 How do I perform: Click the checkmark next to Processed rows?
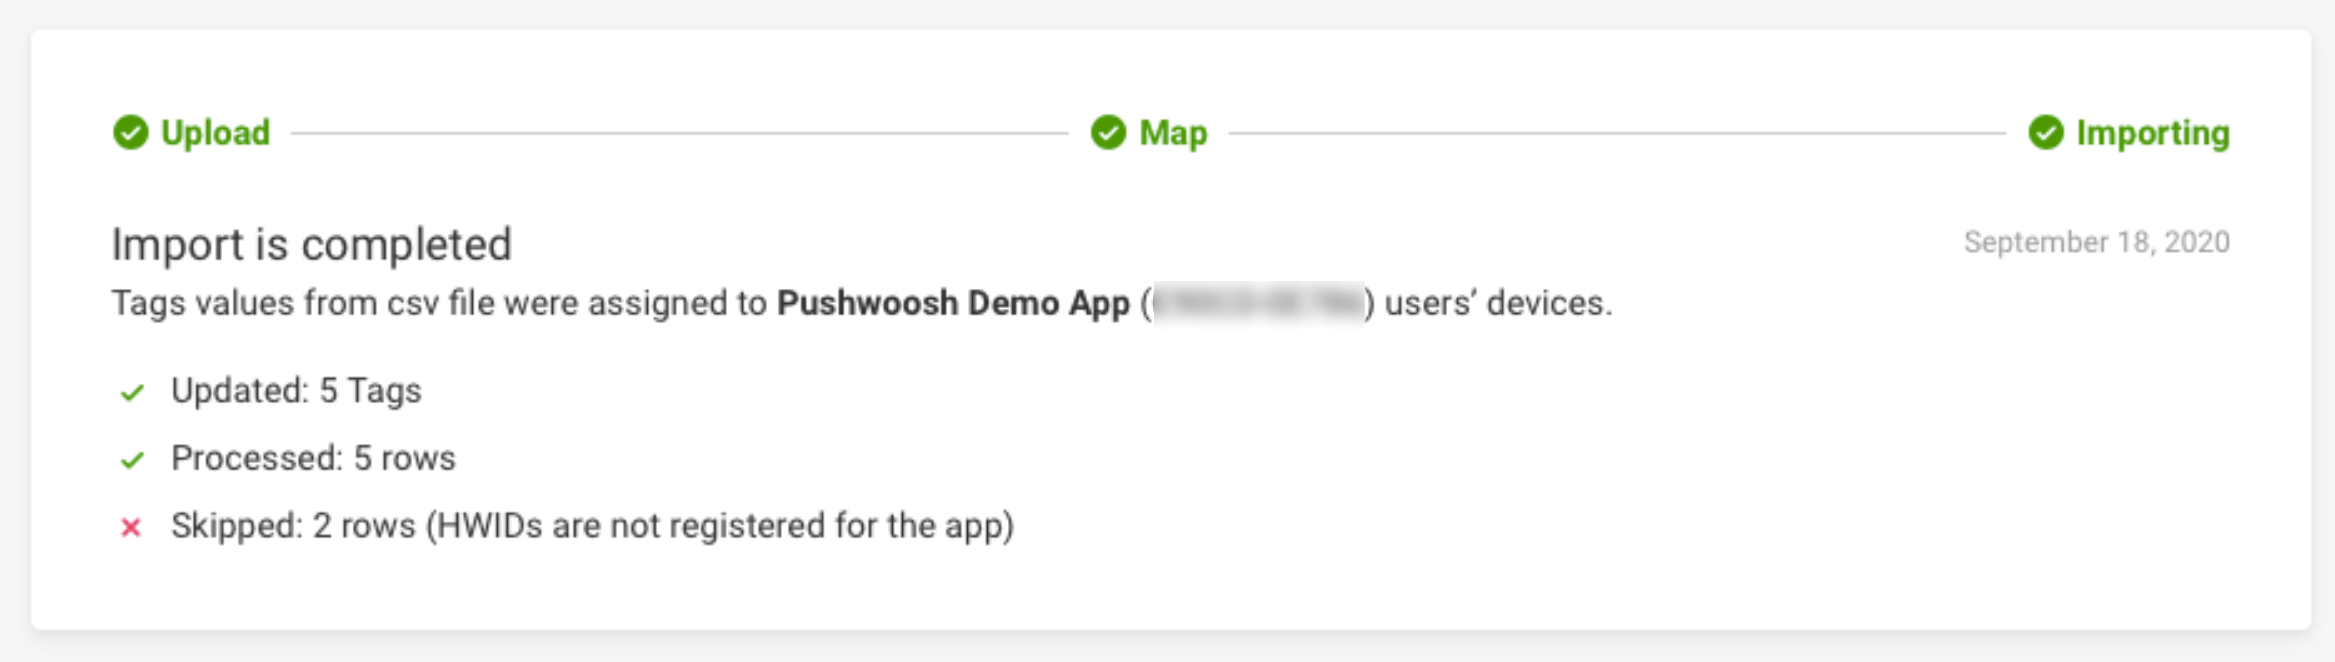tap(132, 460)
